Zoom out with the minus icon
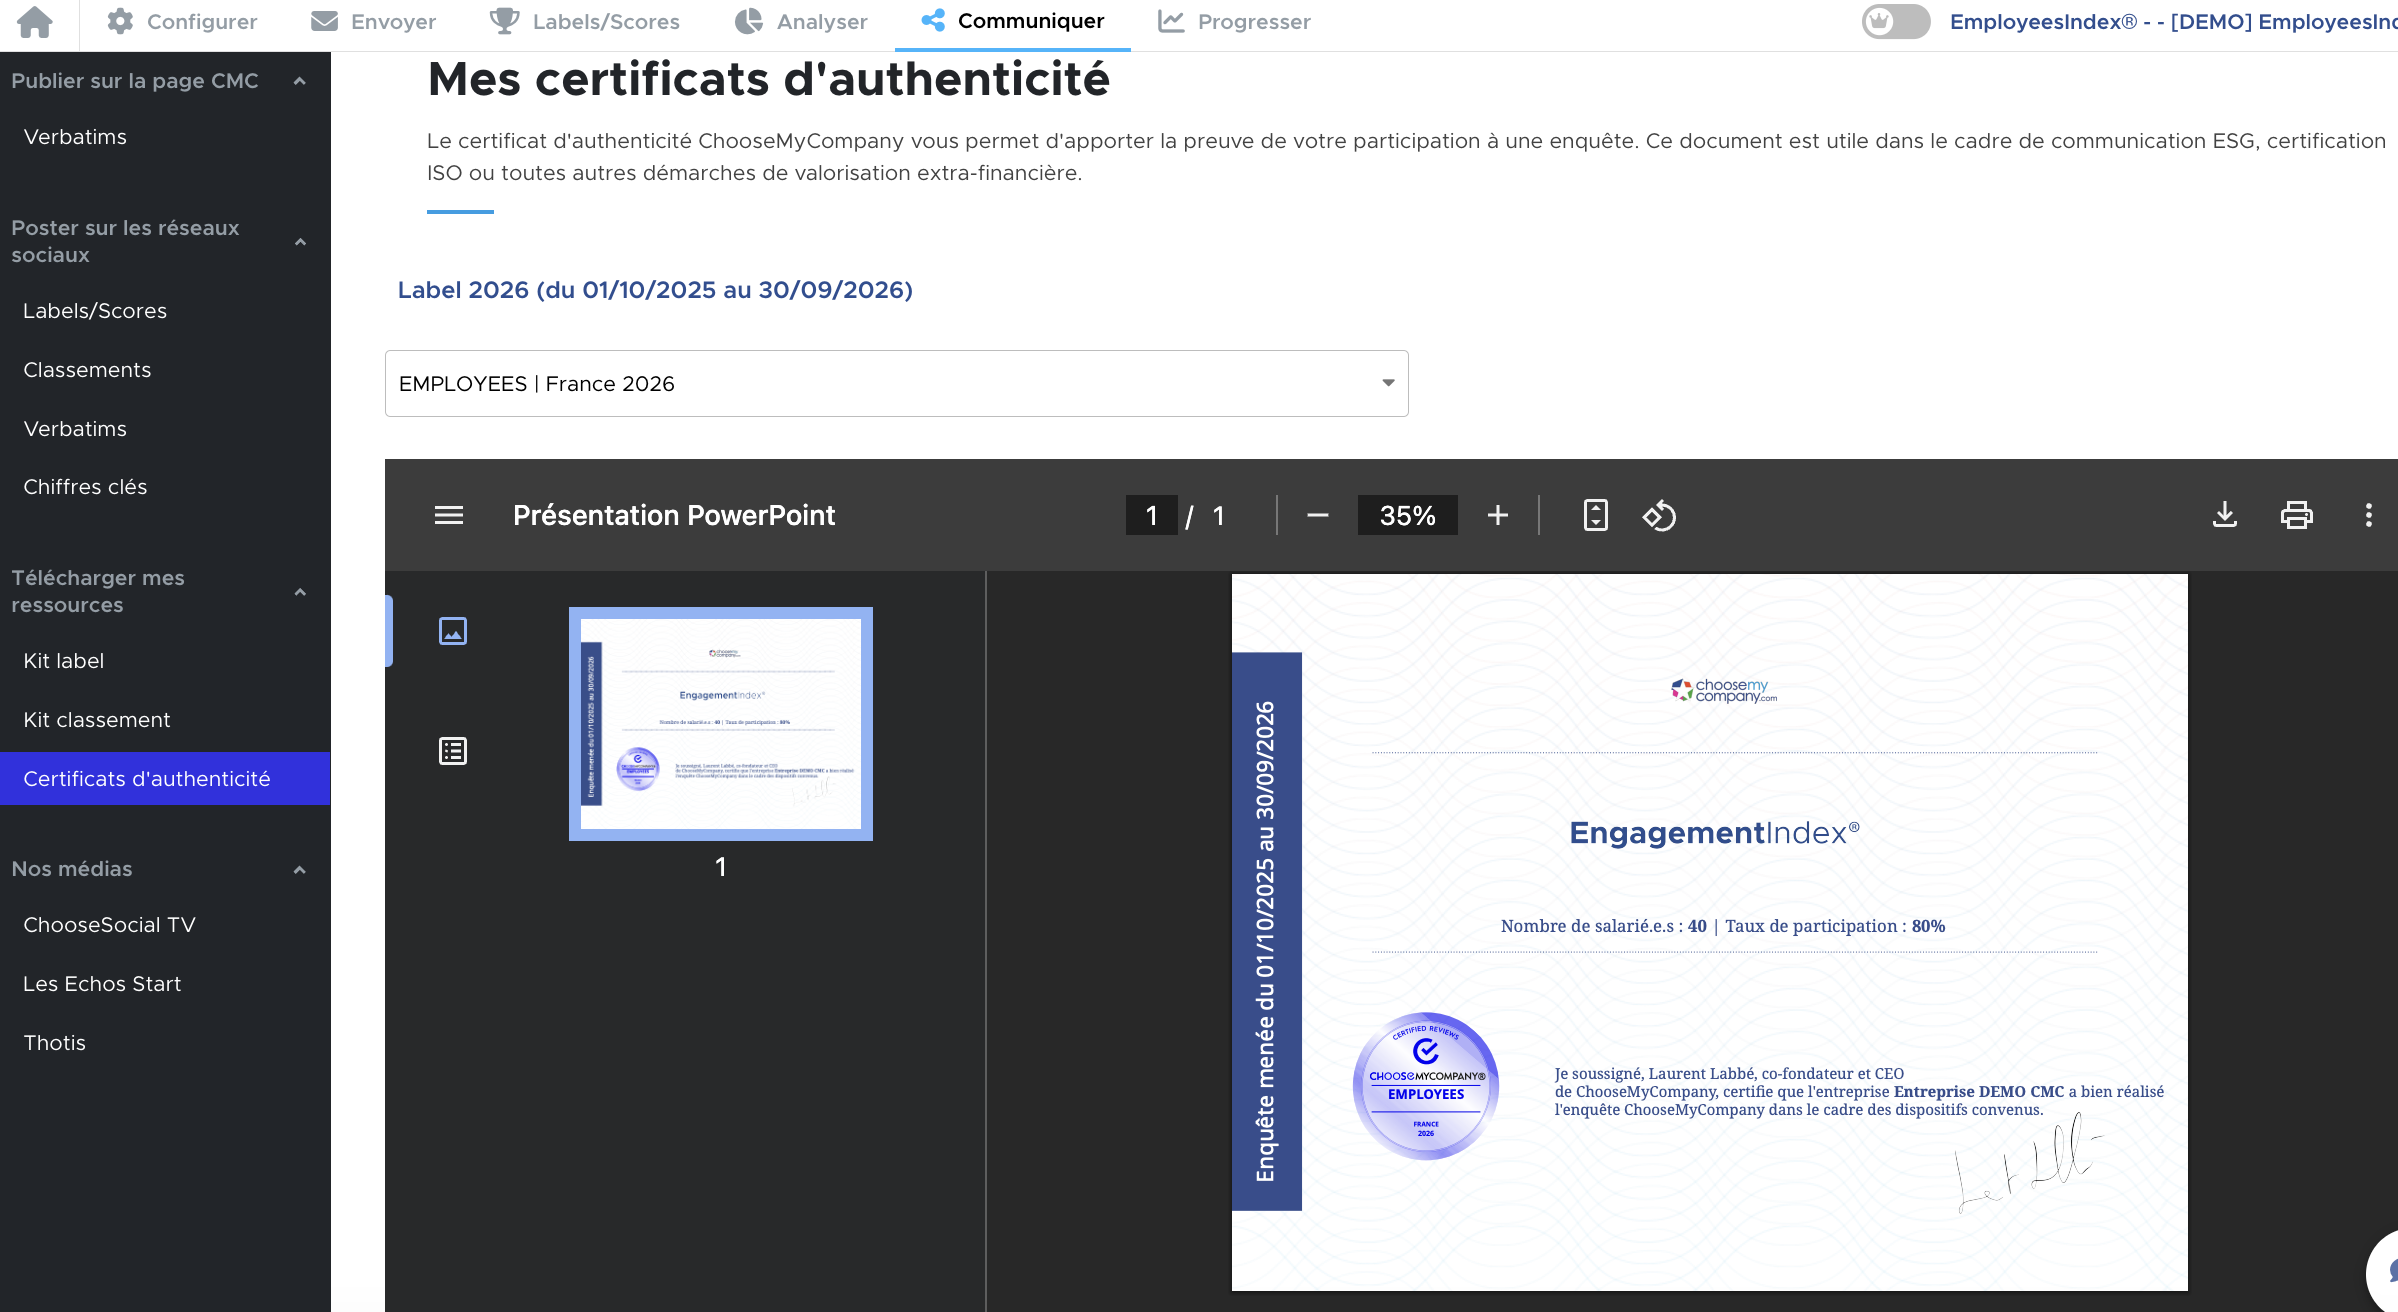The height and width of the screenshot is (1312, 2398). (1317, 516)
